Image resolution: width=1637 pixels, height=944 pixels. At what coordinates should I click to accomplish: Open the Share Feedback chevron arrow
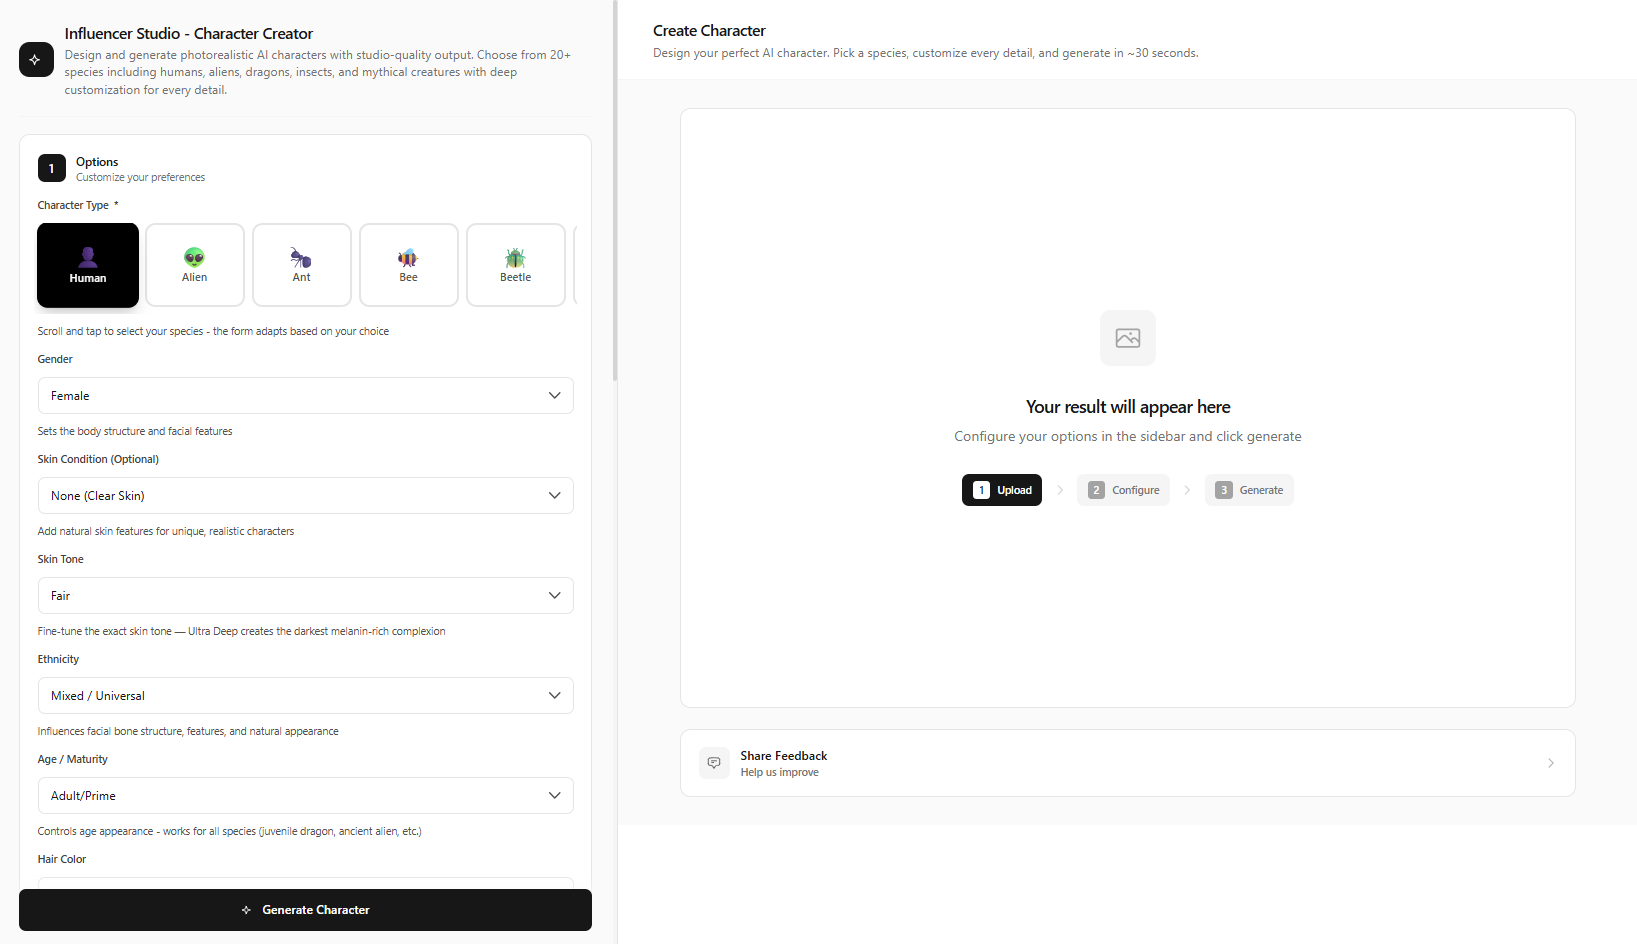point(1550,763)
